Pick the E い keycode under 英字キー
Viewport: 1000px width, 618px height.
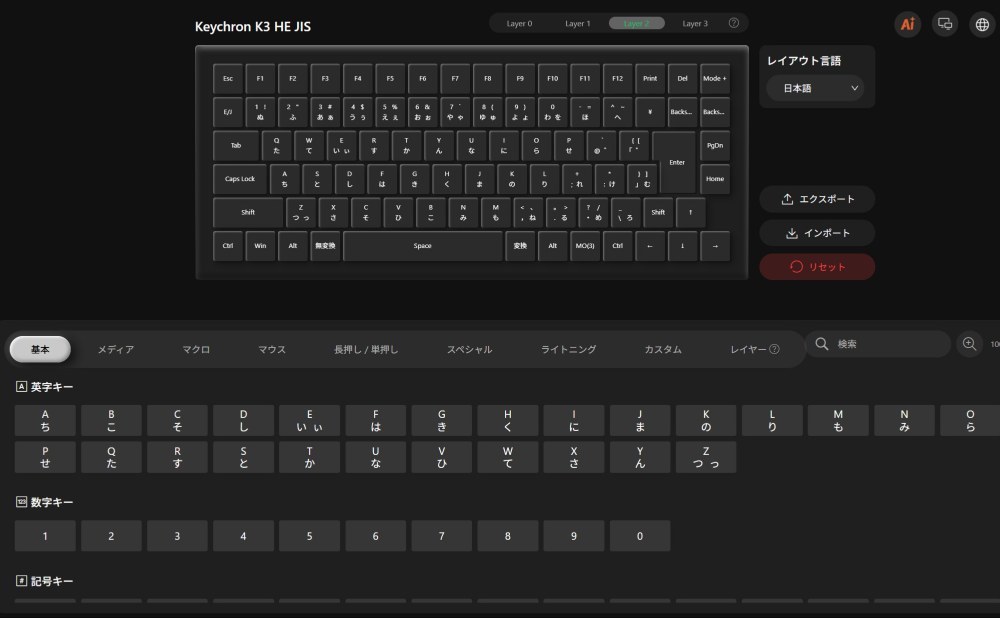(x=309, y=420)
